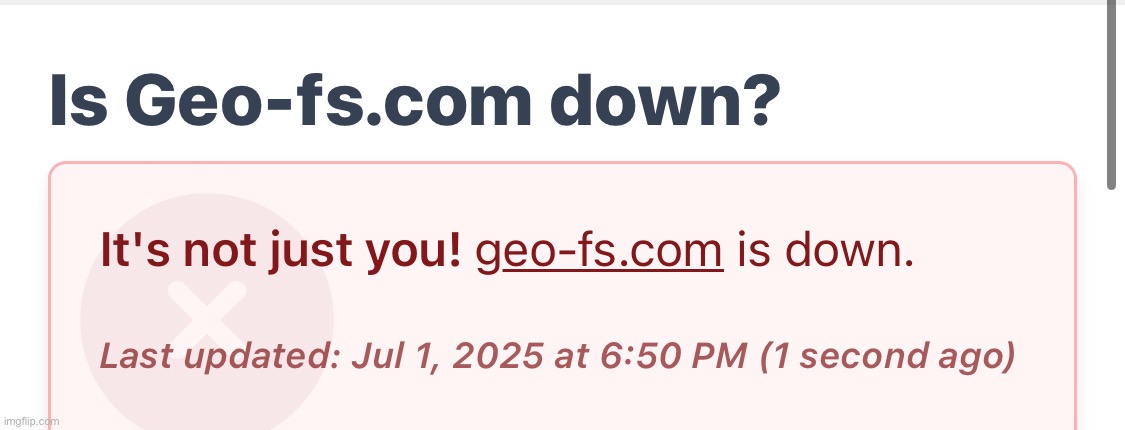
Task: Click the bold 'It's not just you!' text
Action: (x=281, y=251)
